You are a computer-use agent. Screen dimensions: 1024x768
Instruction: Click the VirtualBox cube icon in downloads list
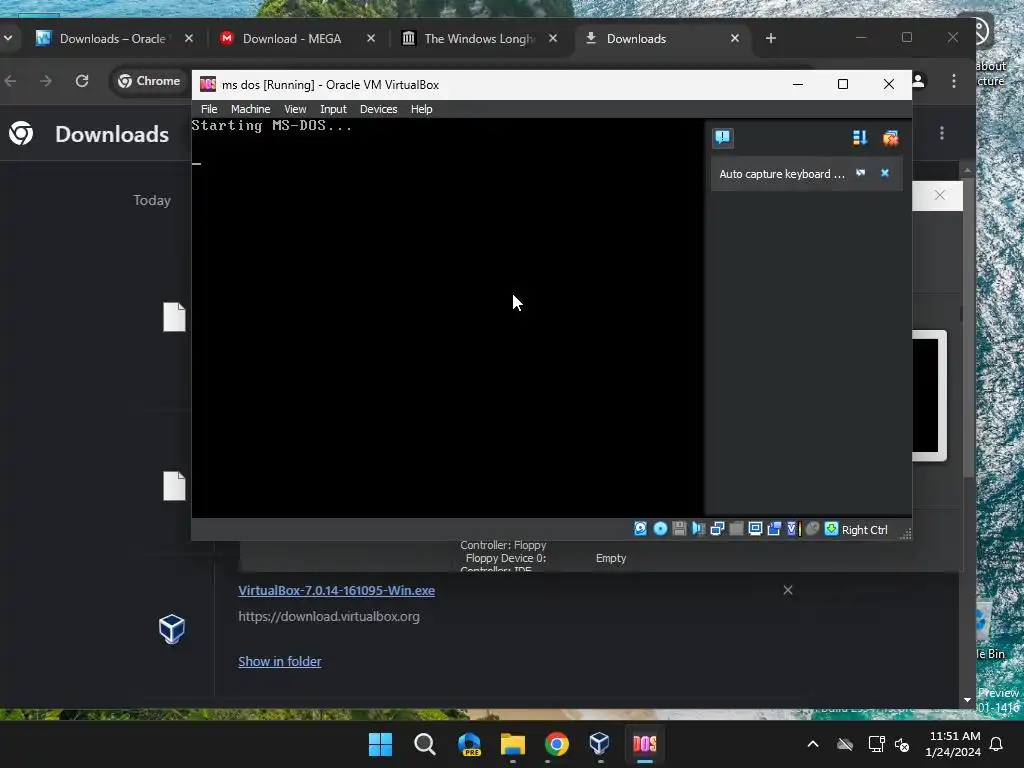pyautogui.click(x=172, y=629)
